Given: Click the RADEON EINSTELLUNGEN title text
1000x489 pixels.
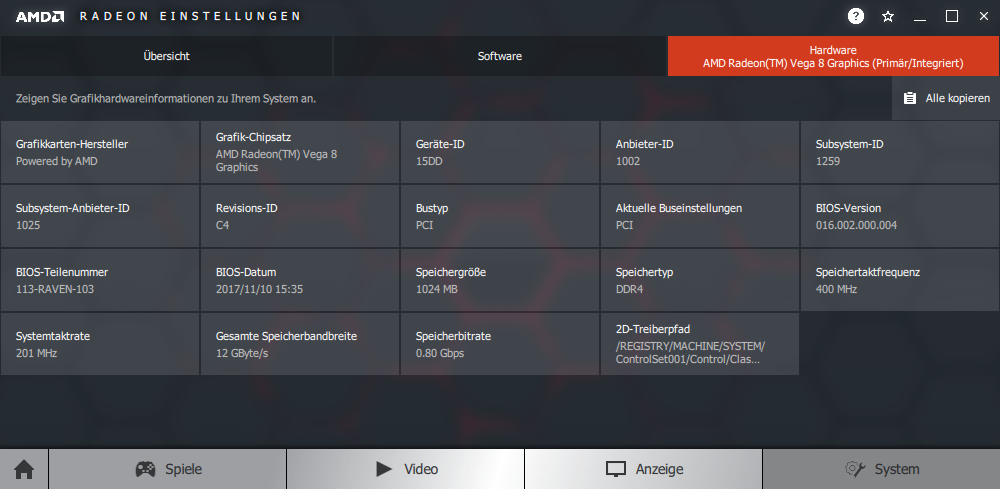Looking at the screenshot, I should [190, 16].
